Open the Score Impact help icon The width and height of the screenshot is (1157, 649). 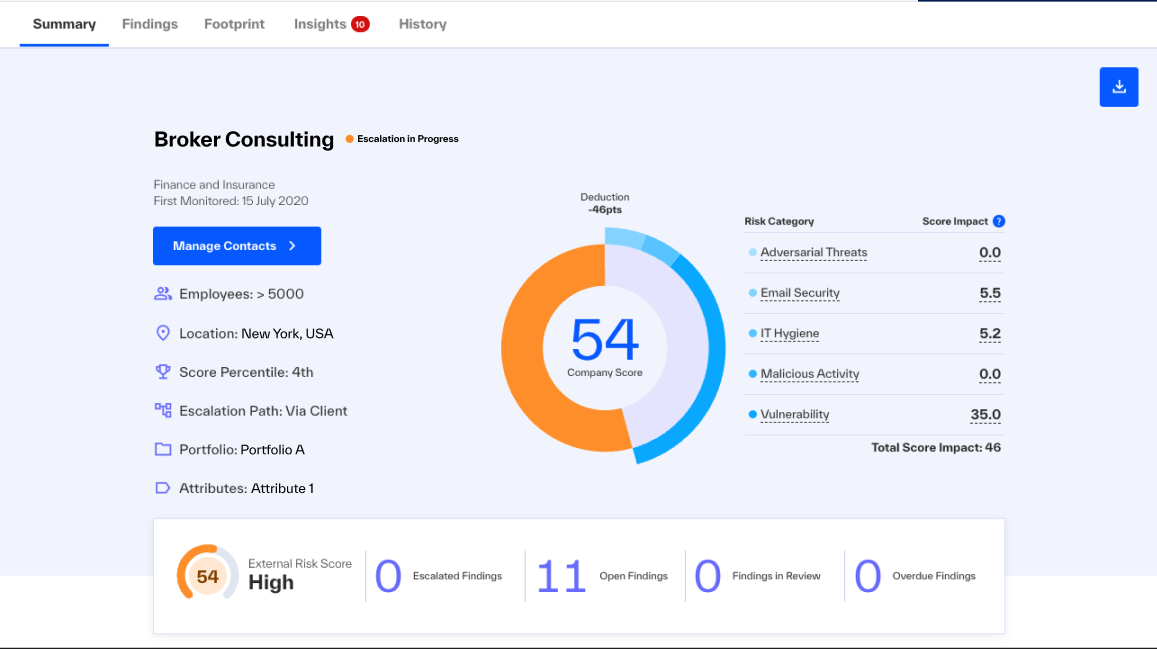coord(998,221)
